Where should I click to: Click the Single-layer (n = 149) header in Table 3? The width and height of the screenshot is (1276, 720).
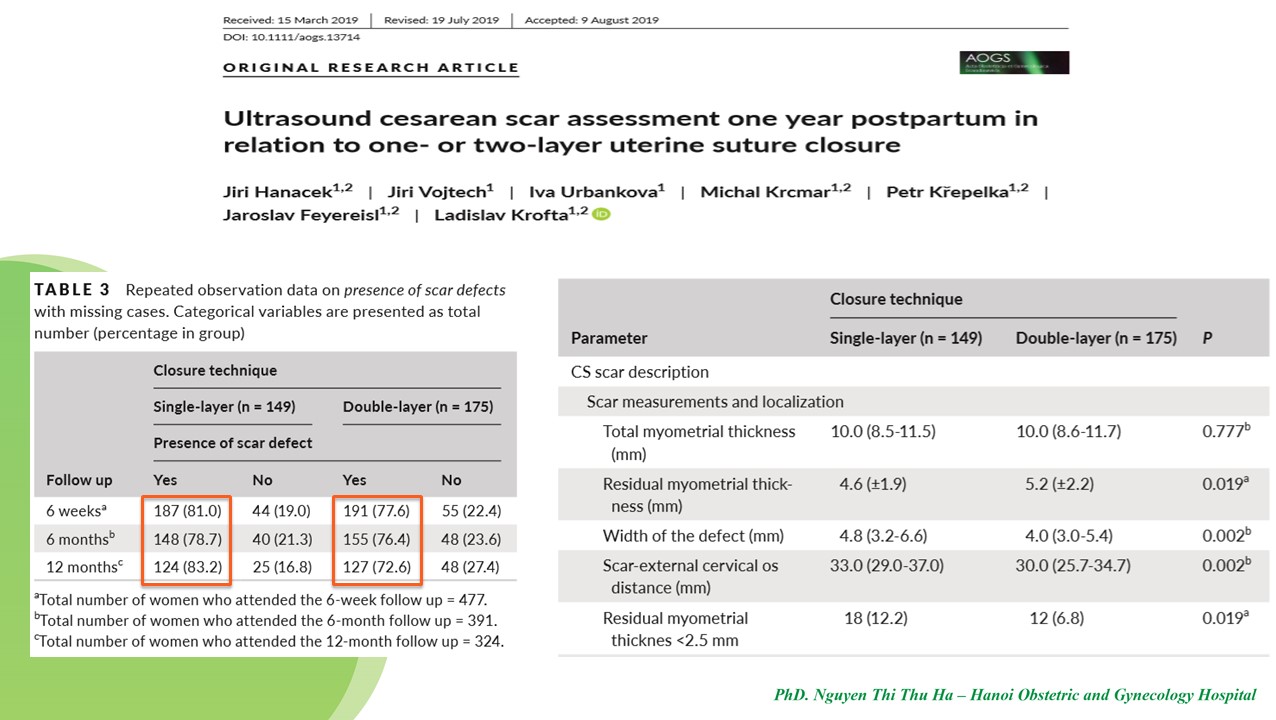click(x=224, y=406)
